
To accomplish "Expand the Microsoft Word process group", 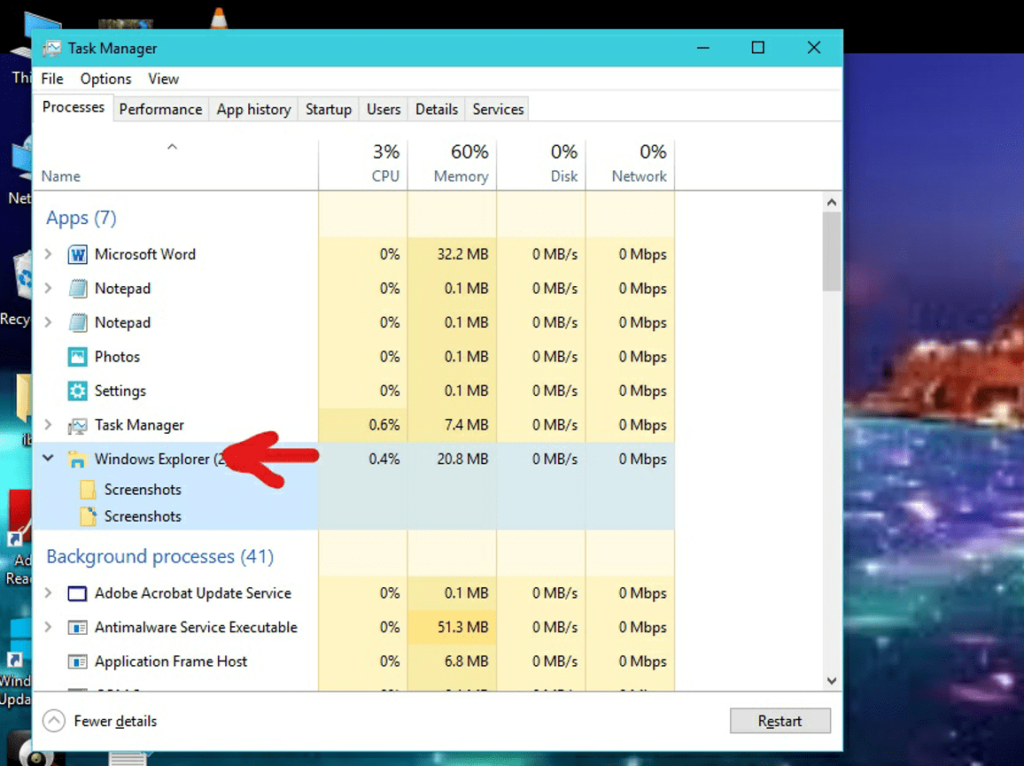I will pos(48,254).
